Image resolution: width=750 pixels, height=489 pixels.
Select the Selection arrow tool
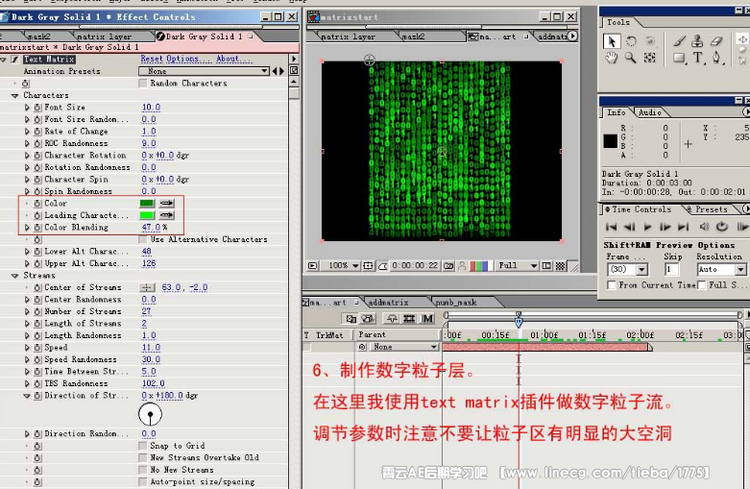611,42
